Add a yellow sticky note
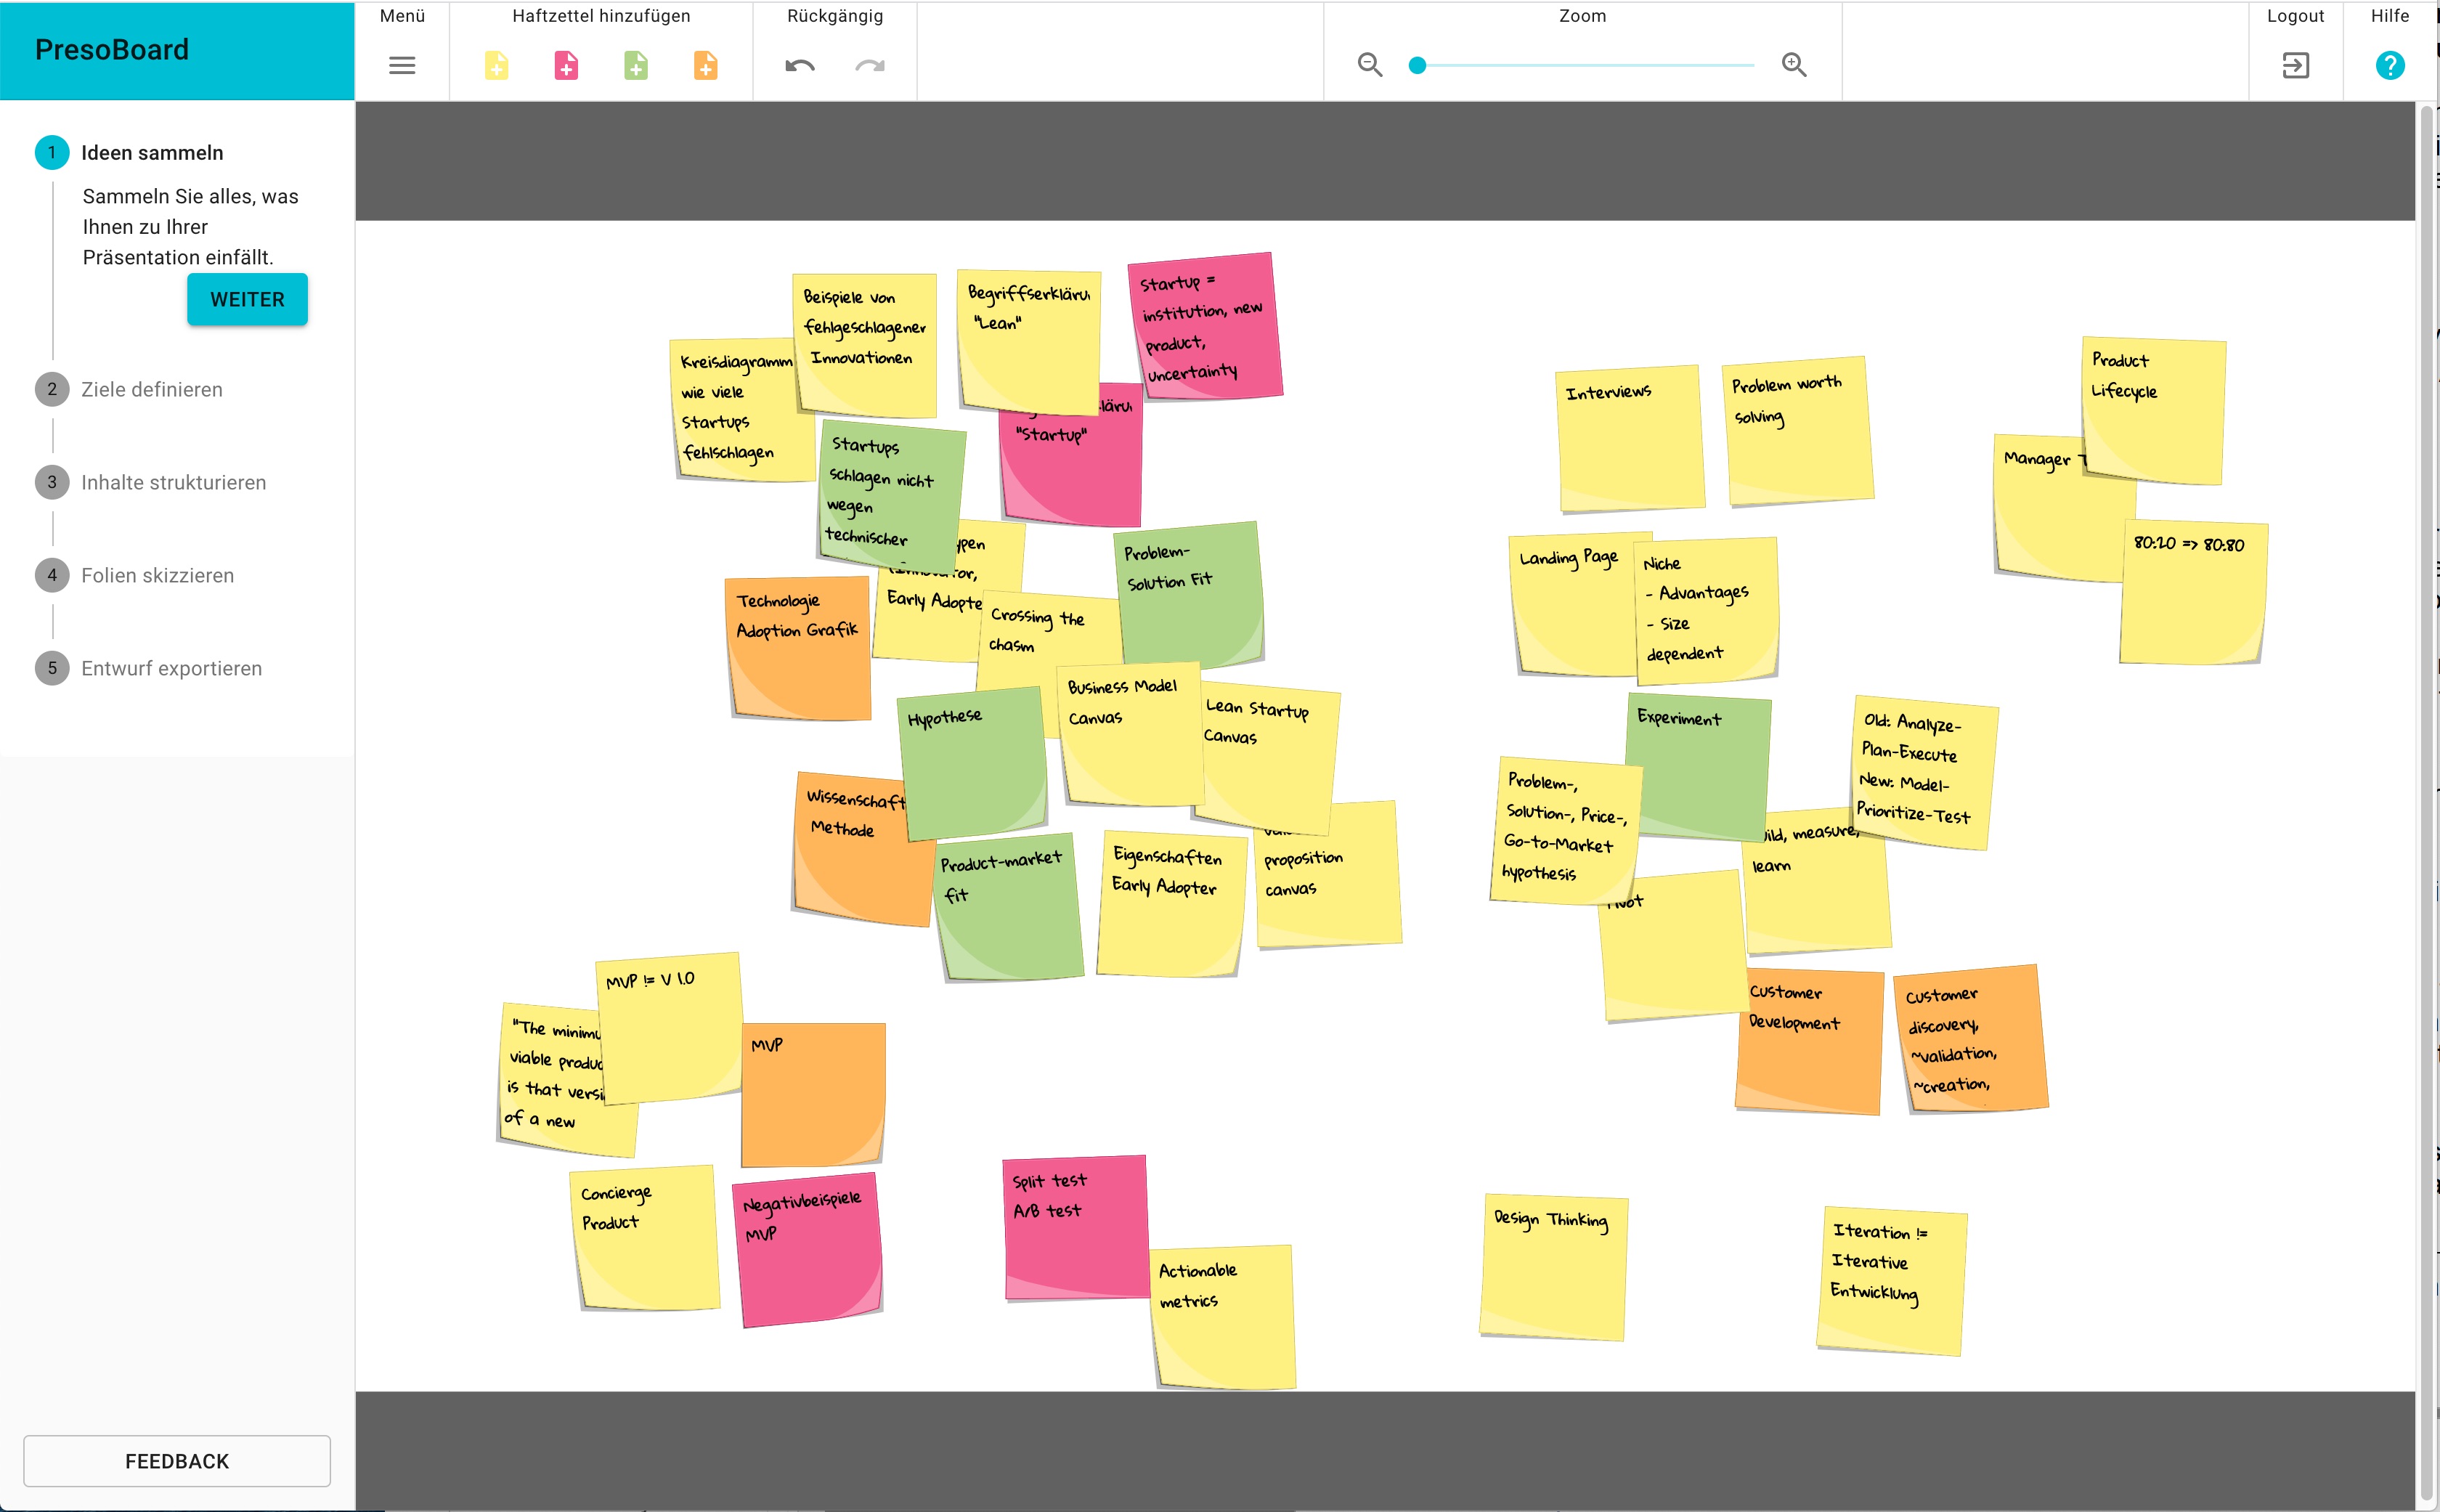The image size is (2440, 1512). [x=496, y=65]
